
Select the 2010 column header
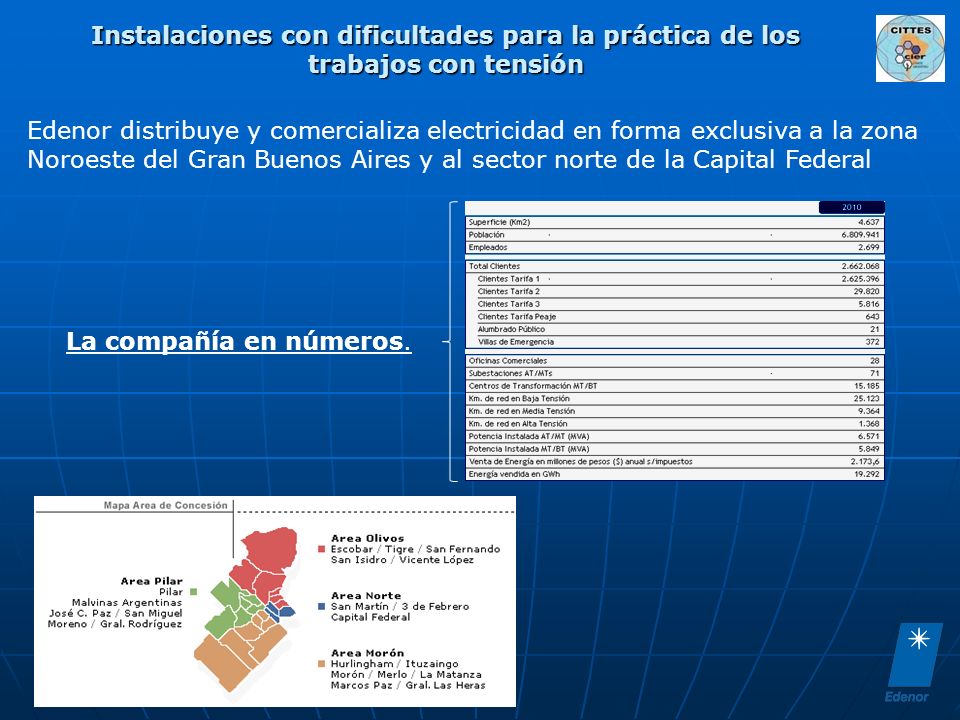852,208
